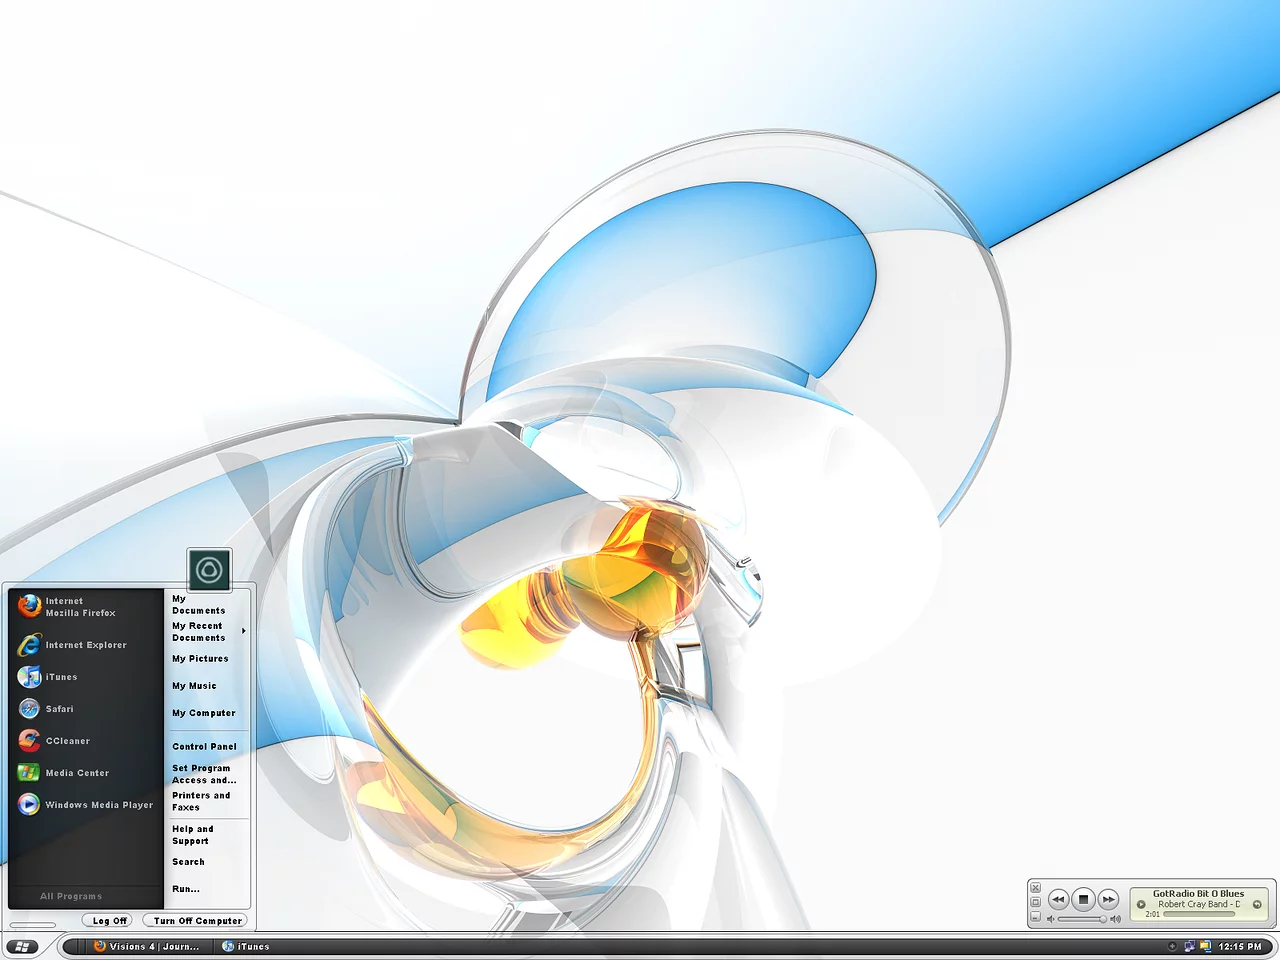Click the Turn Off Computer button
Screen dimensions: 1280x960
pyautogui.click(x=196, y=921)
